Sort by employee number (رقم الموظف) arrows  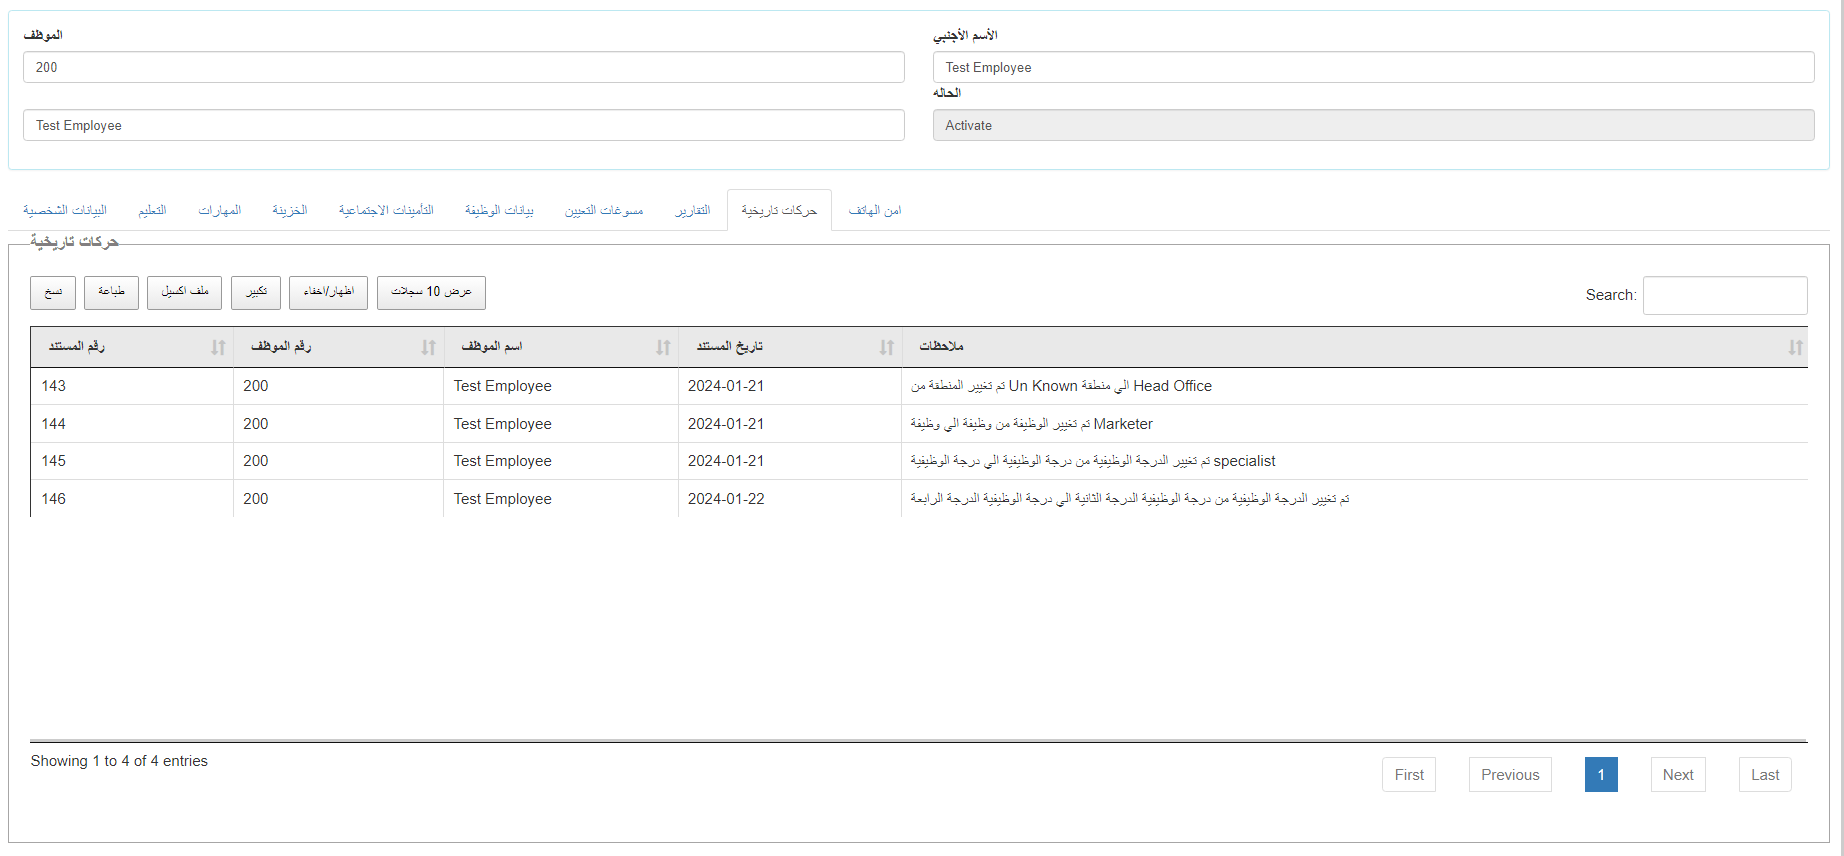point(428,347)
